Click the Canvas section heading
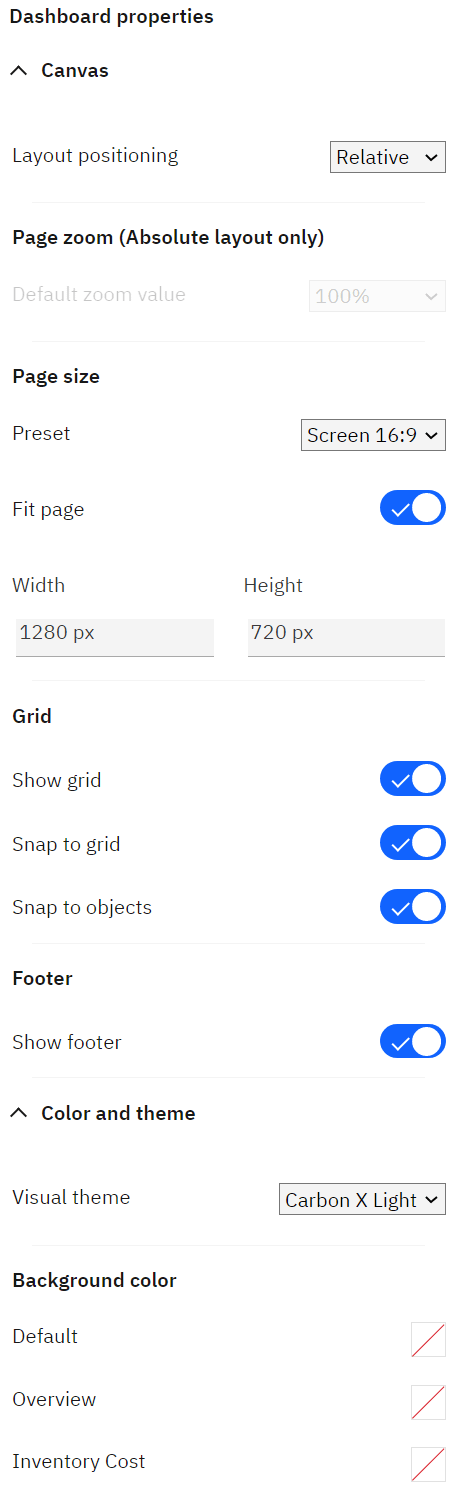Viewport: 452px width, 1491px height. (75, 71)
